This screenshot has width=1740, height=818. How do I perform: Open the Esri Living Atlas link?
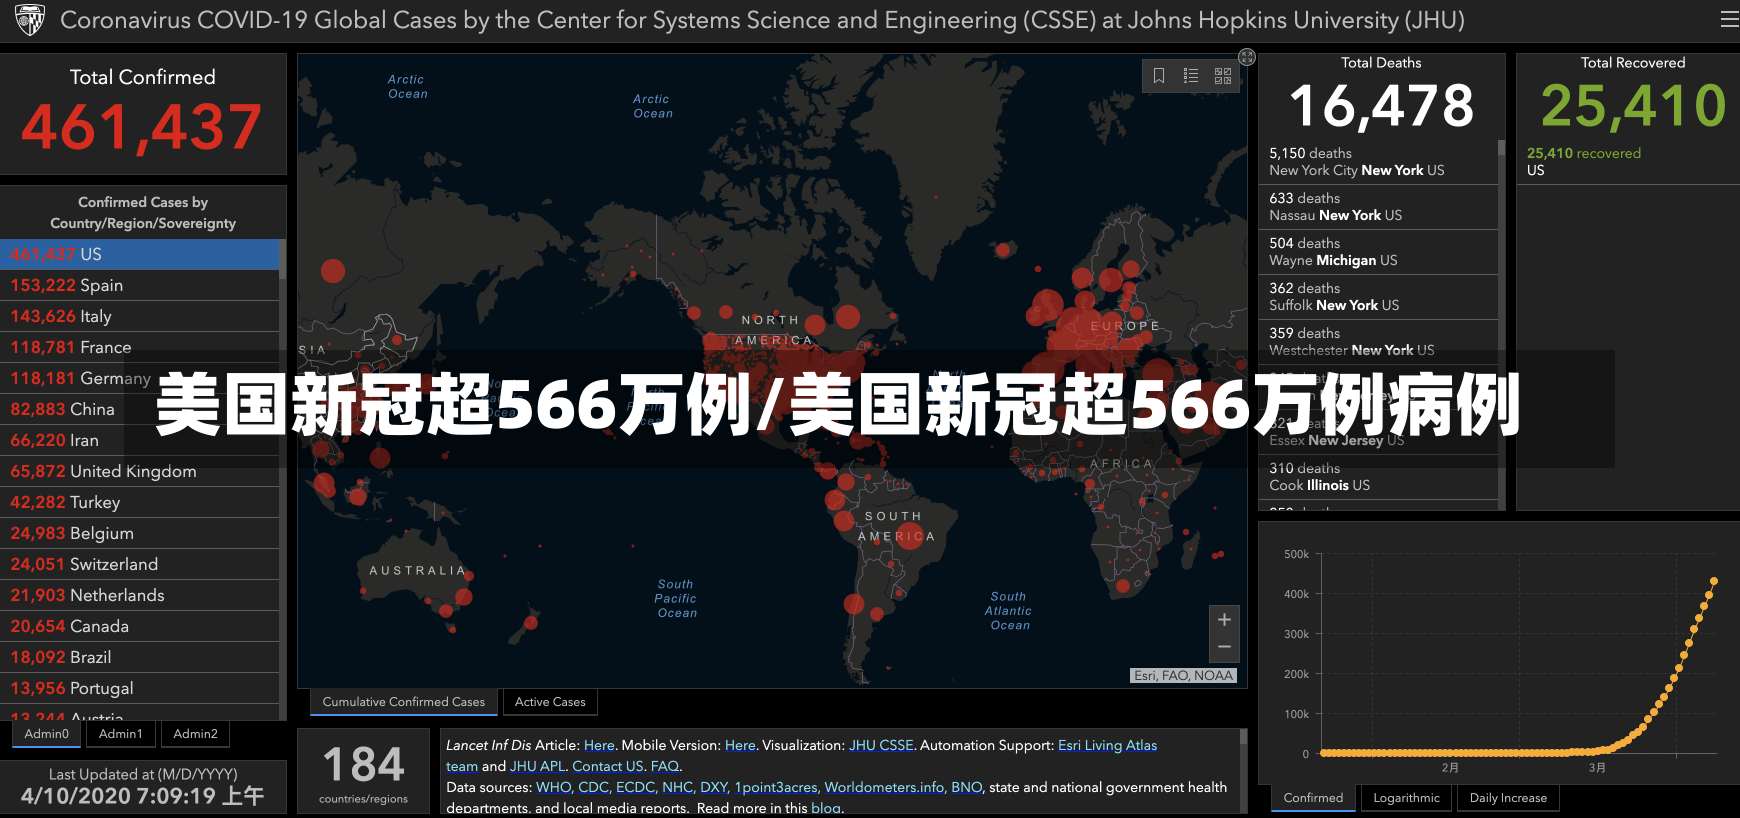(1107, 745)
